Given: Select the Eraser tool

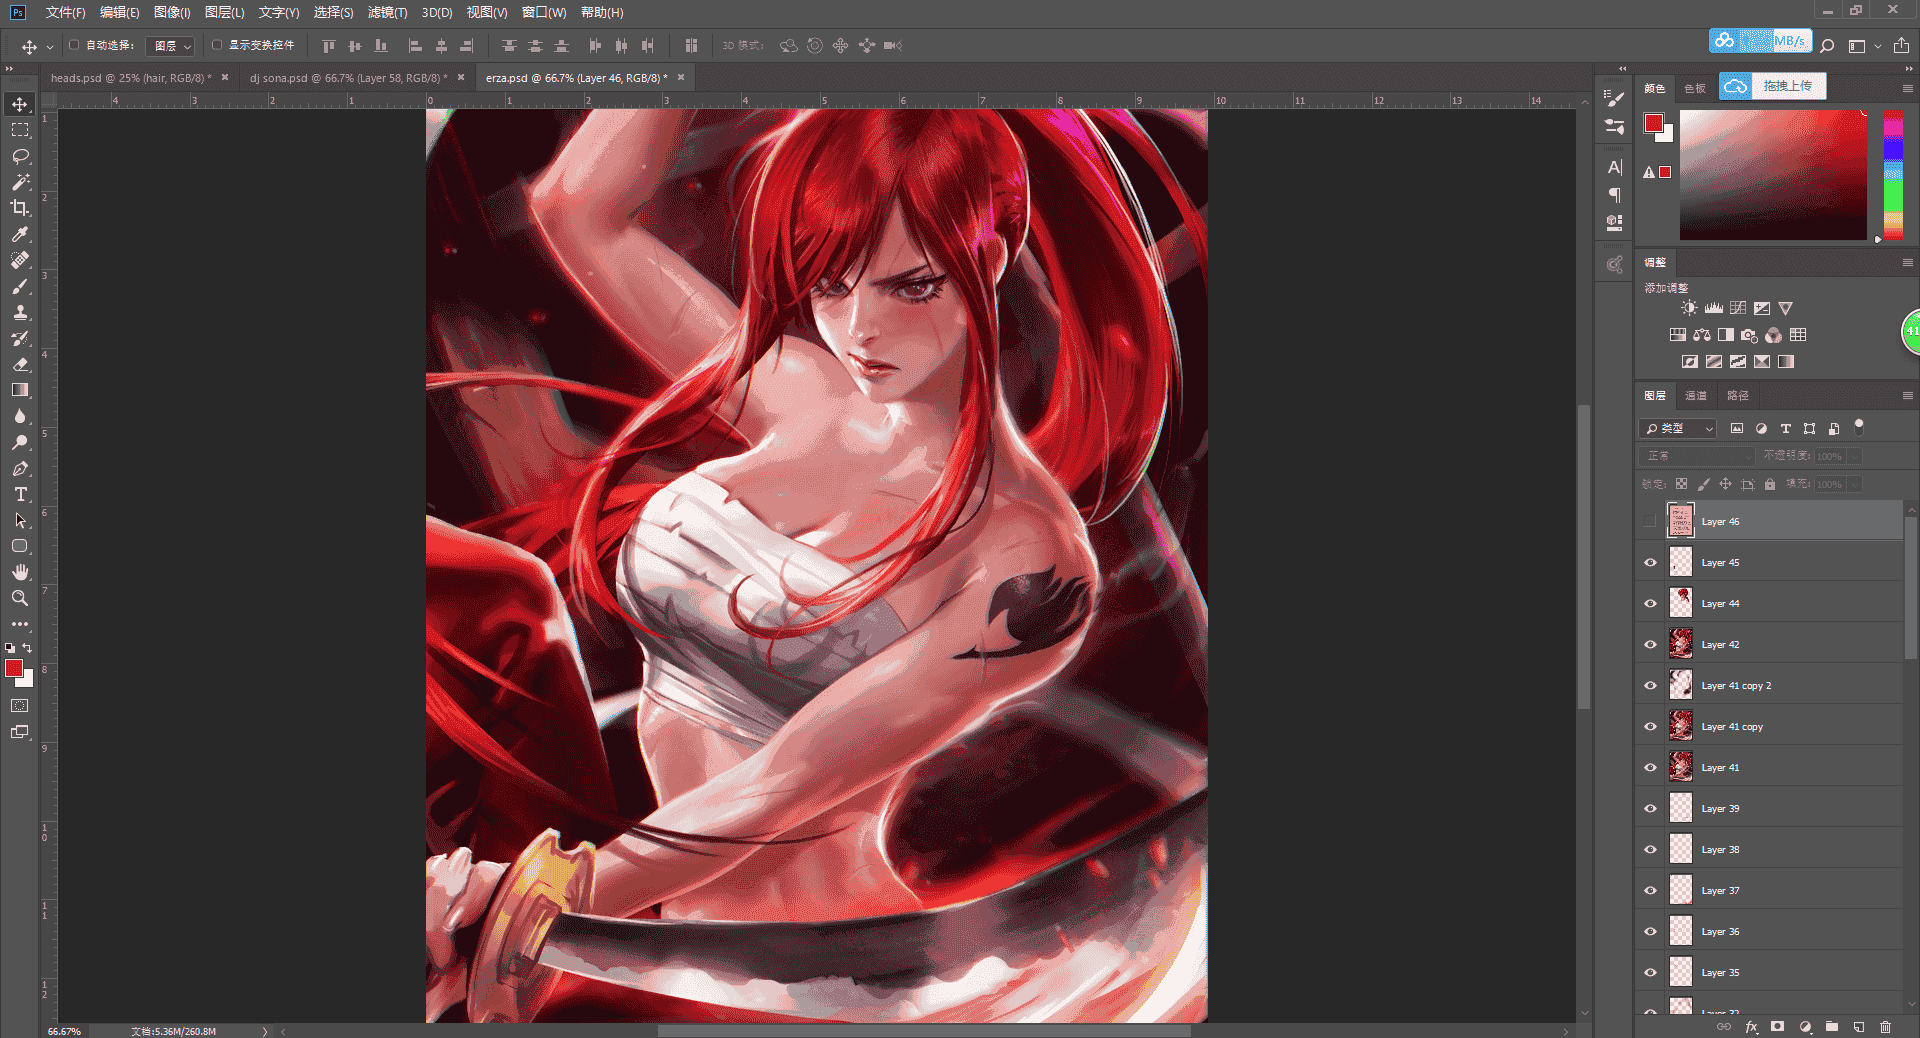Looking at the screenshot, I should (20, 364).
